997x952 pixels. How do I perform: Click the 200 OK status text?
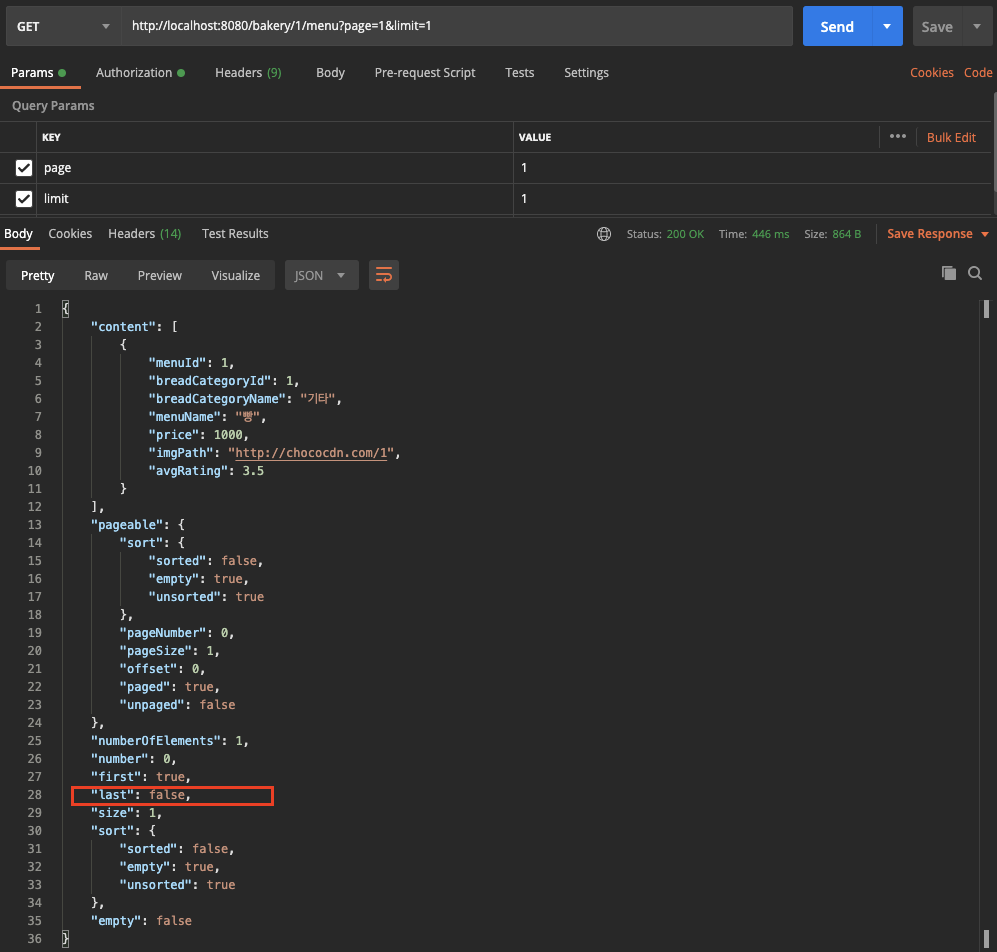tap(685, 234)
